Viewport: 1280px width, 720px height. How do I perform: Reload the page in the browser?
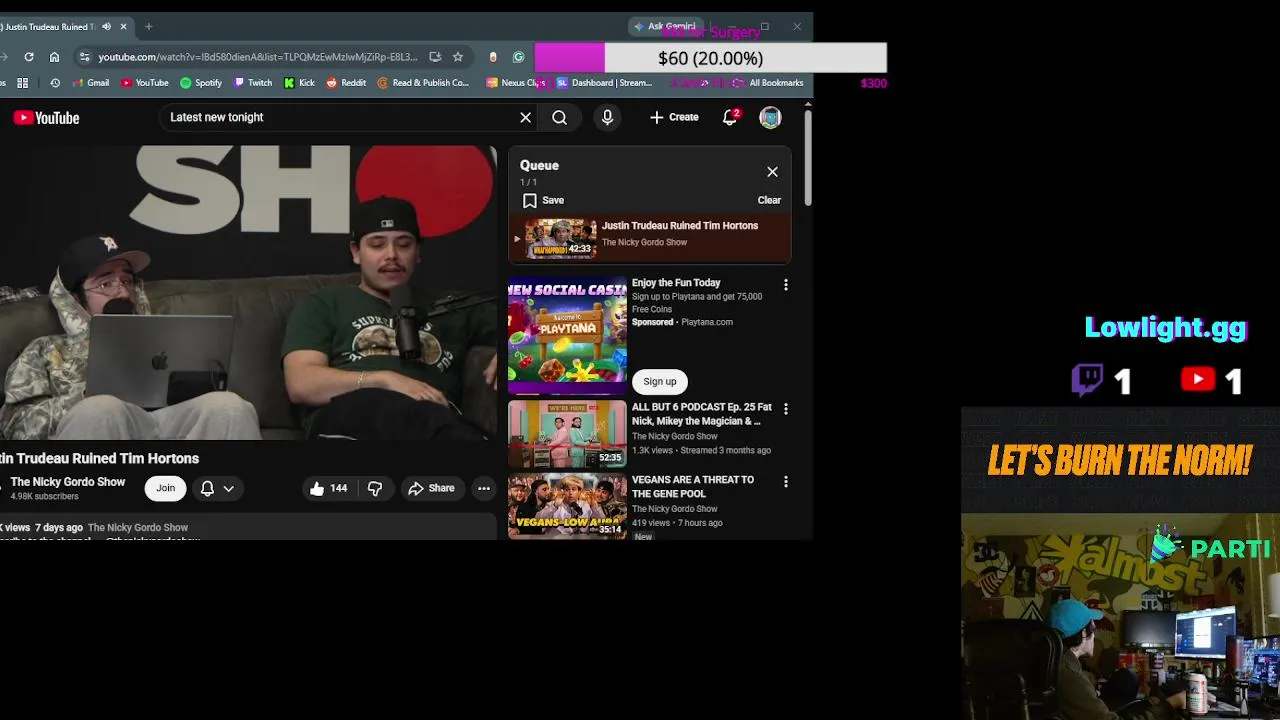pyautogui.click(x=29, y=57)
